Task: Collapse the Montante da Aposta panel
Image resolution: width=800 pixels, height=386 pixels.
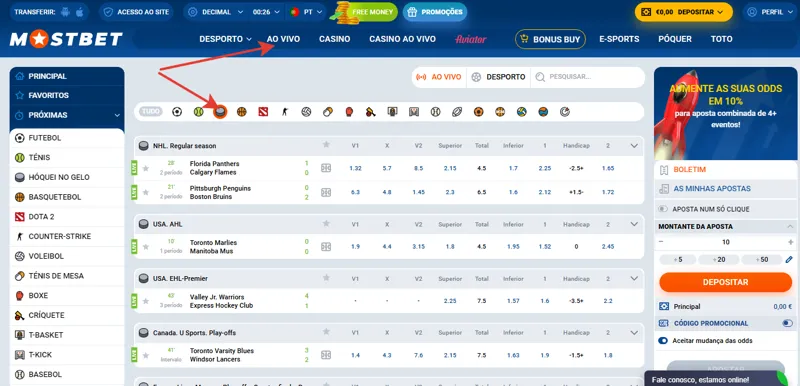Action: pyautogui.click(x=790, y=226)
